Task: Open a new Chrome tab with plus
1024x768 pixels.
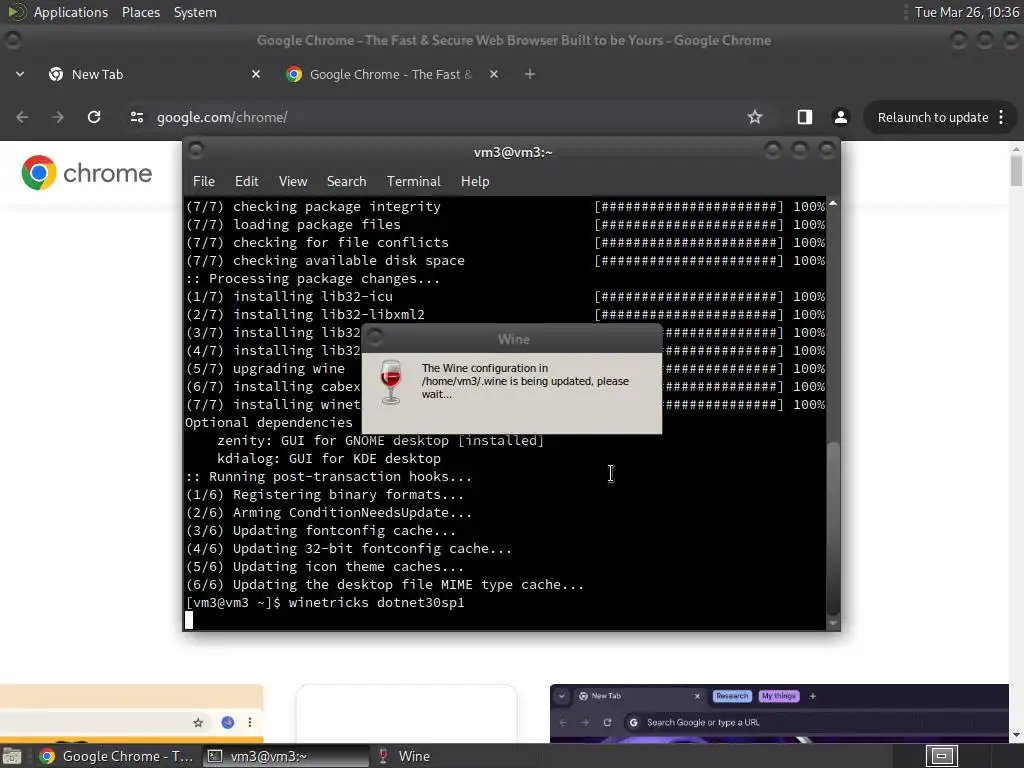Action: point(530,74)
